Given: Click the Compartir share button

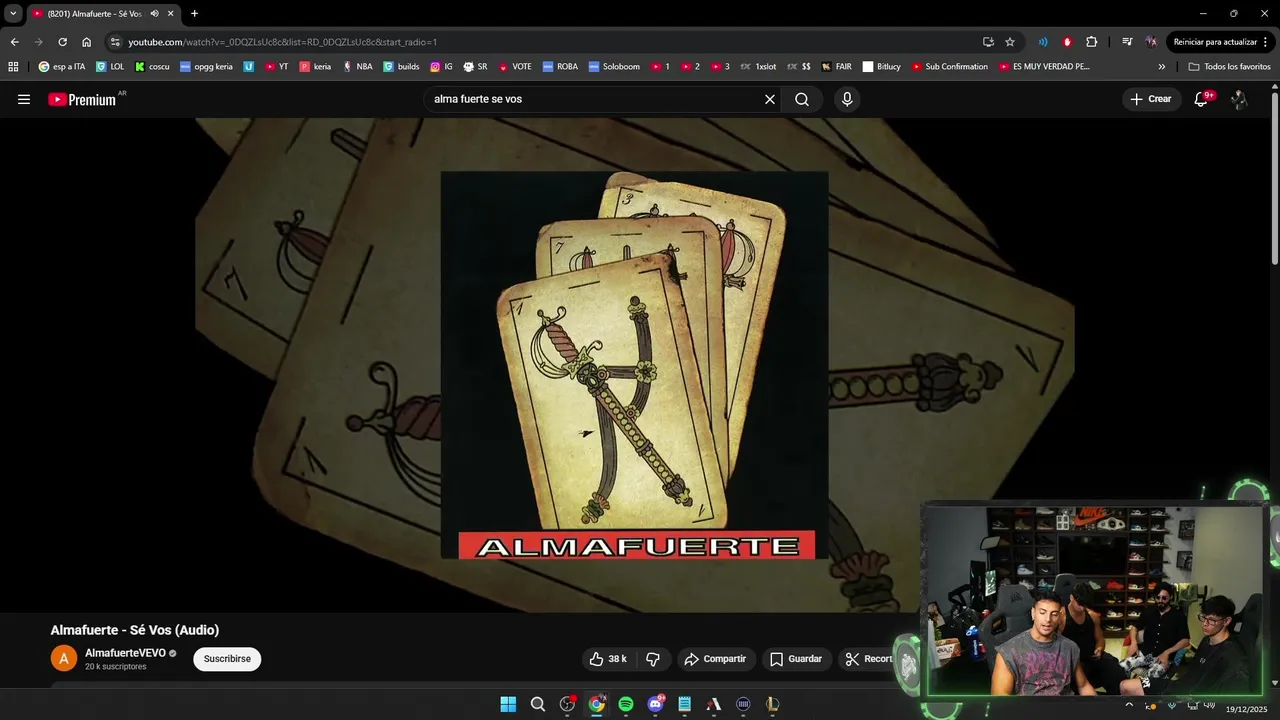Looking at the screenshot, I should tap(715, 659).
